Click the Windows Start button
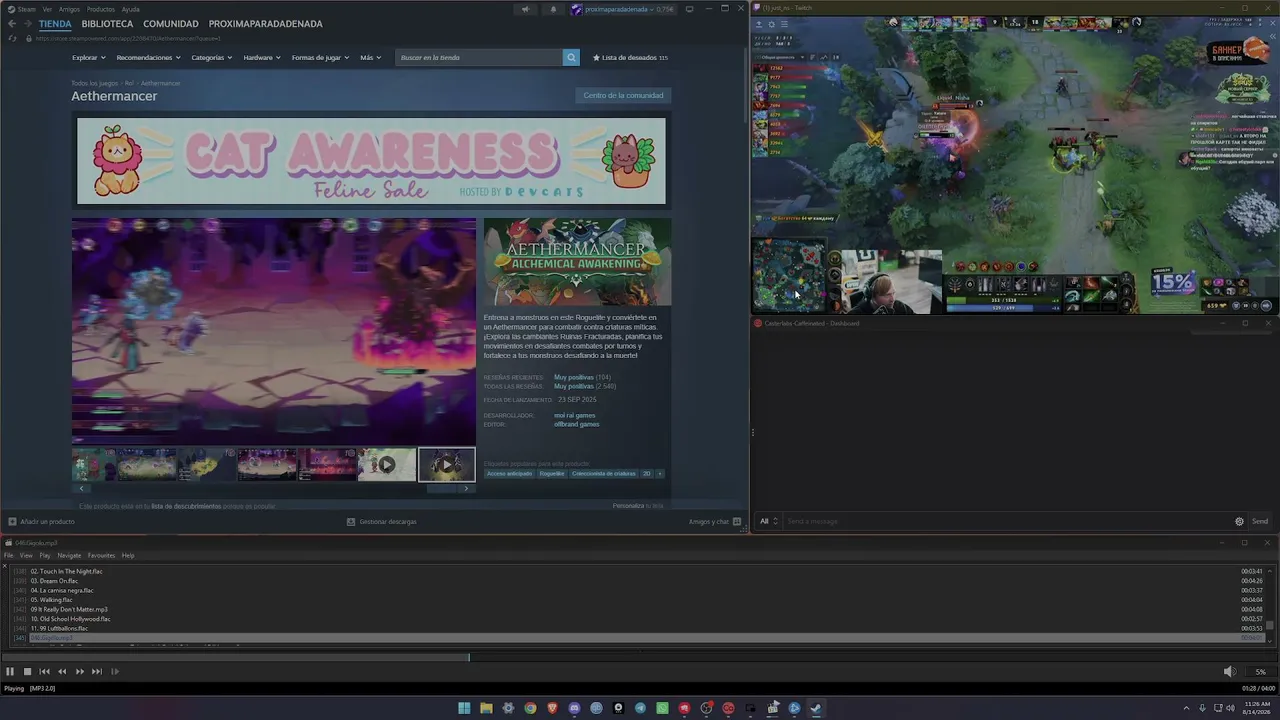This screenshot has width=1280, height=720. click(x=464, y=708)
